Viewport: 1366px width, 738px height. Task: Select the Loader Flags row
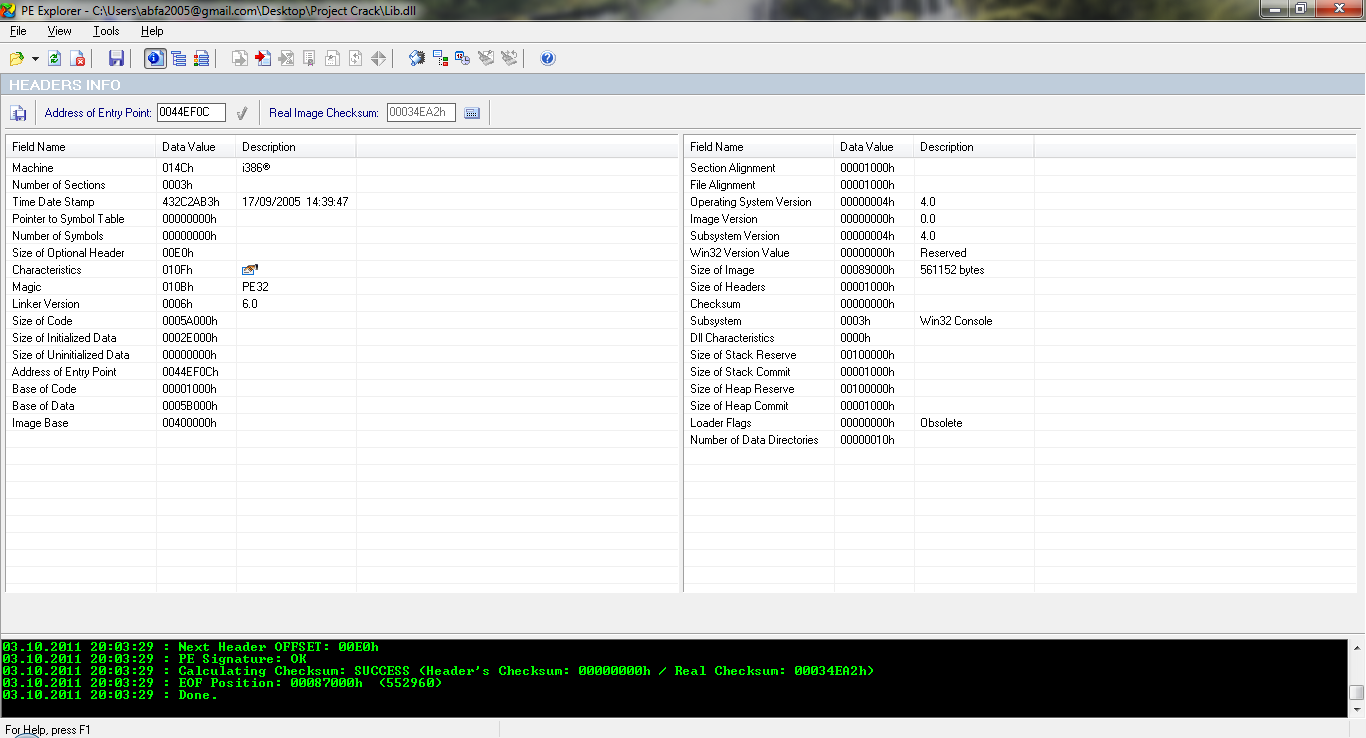pos(1020,423)
